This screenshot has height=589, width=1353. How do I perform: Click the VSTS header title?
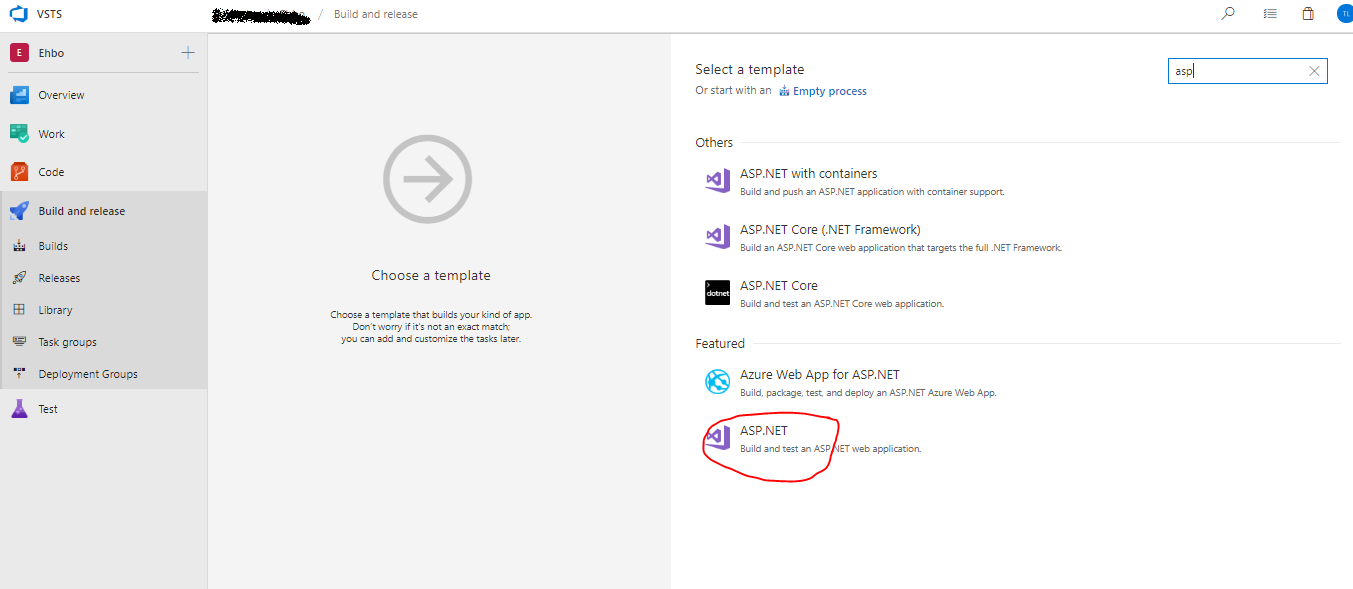pyautogui.click(x=51, y=14)
